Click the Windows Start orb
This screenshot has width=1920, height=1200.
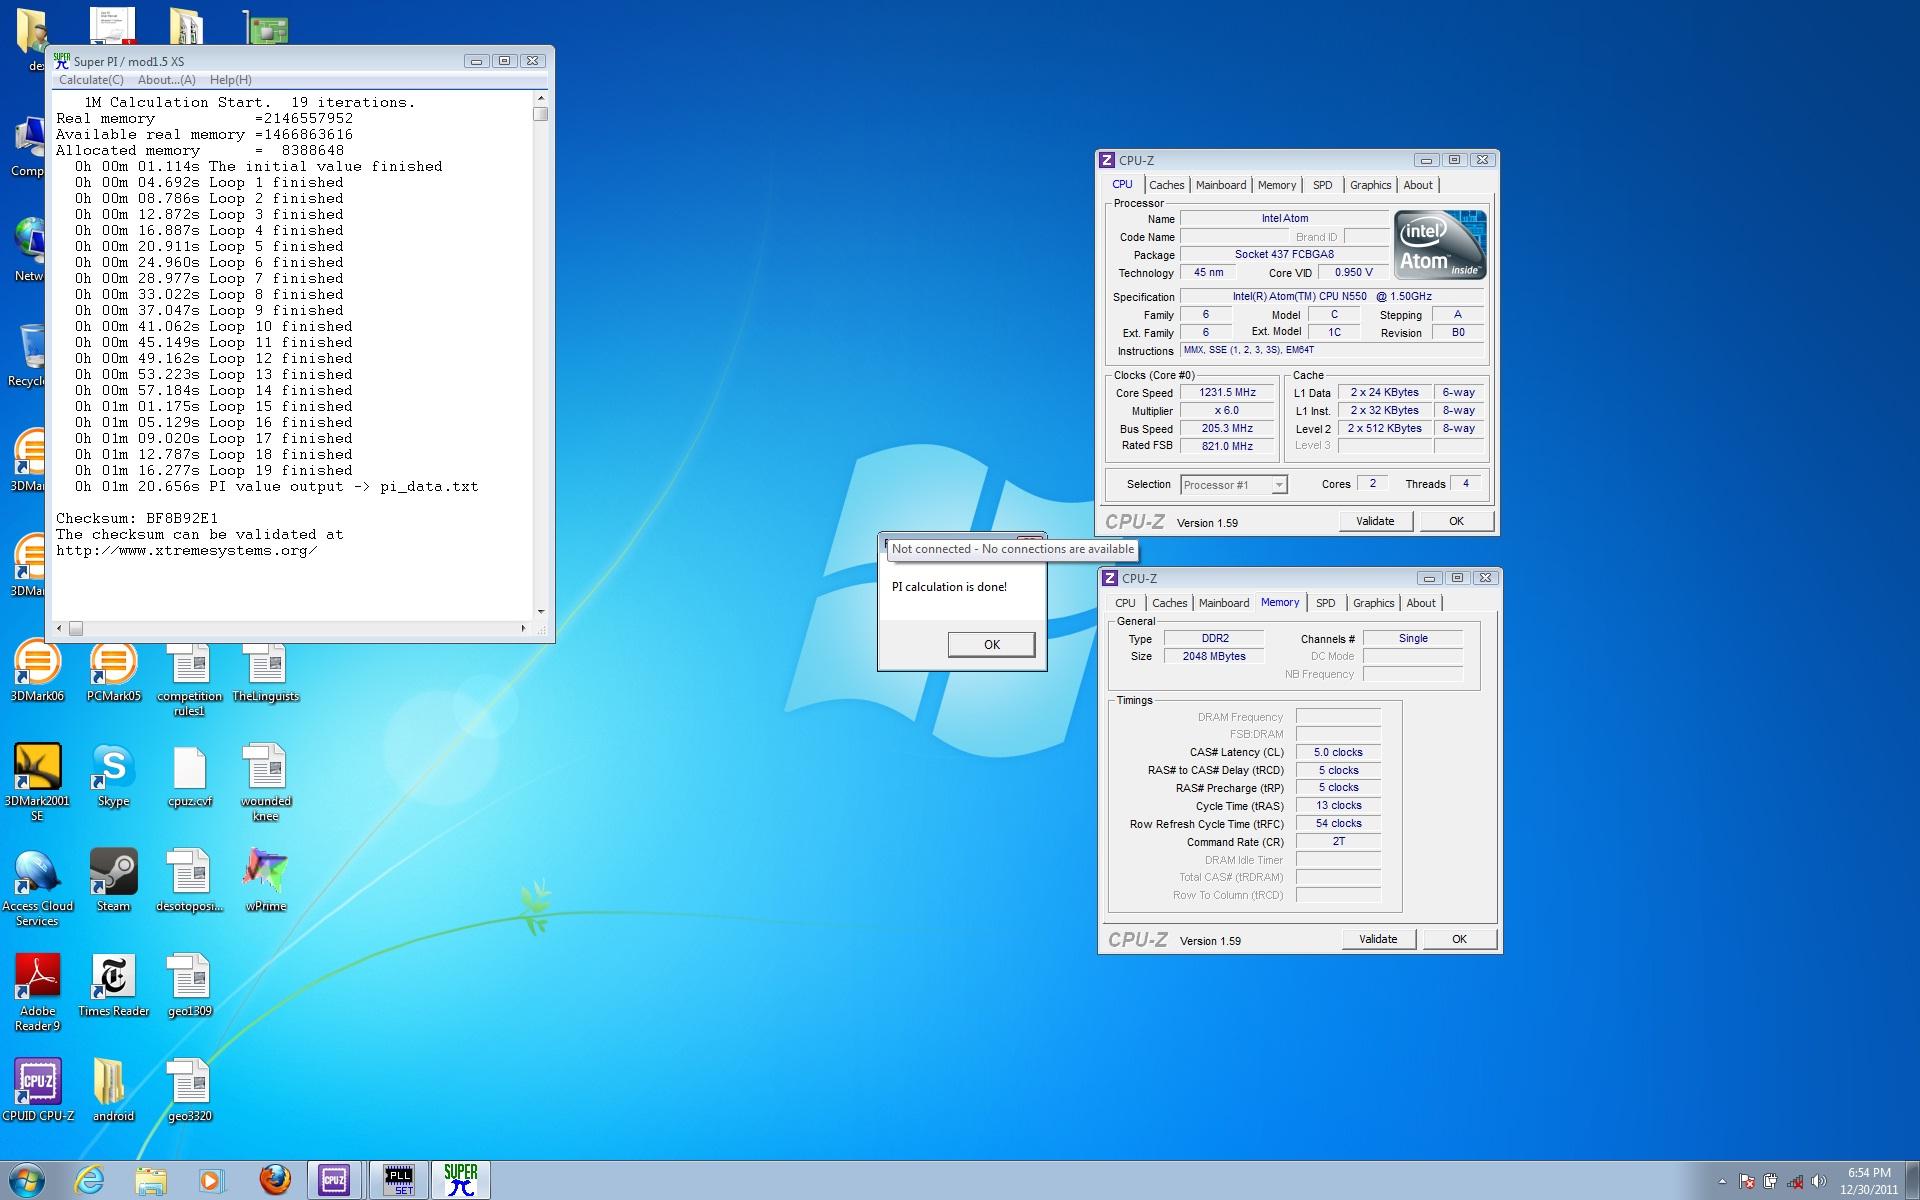point(27,1180)
